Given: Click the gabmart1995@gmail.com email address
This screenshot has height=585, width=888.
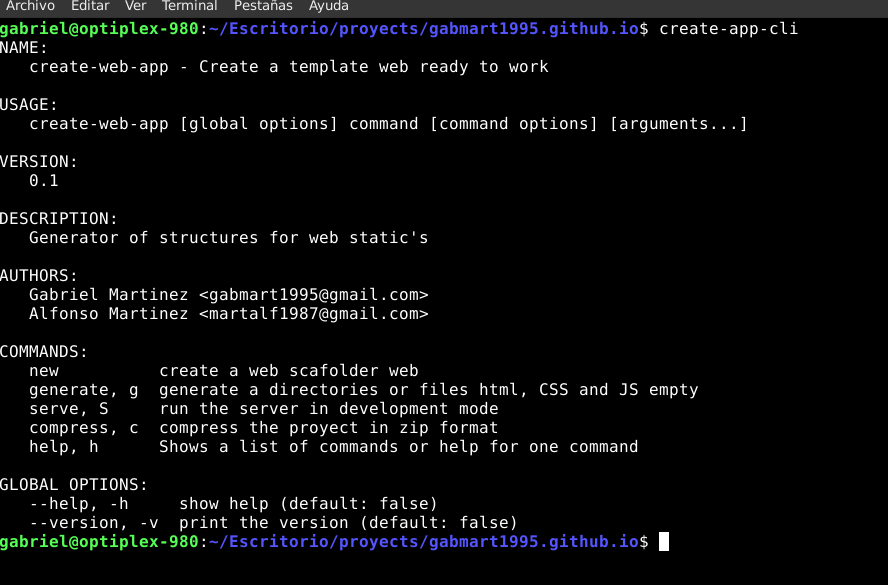Looking at the screenshot, I should click(x=313, y=295).
